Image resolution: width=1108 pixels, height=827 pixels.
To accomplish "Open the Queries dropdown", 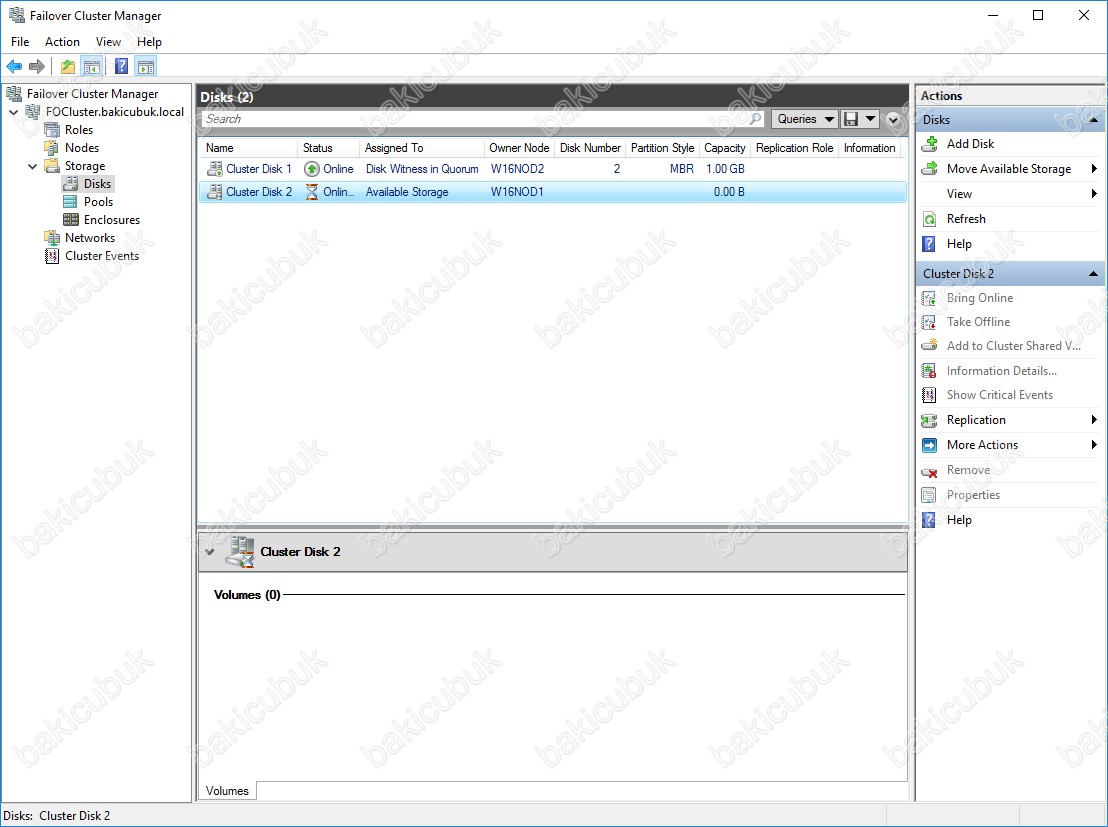I will point(804,119).
